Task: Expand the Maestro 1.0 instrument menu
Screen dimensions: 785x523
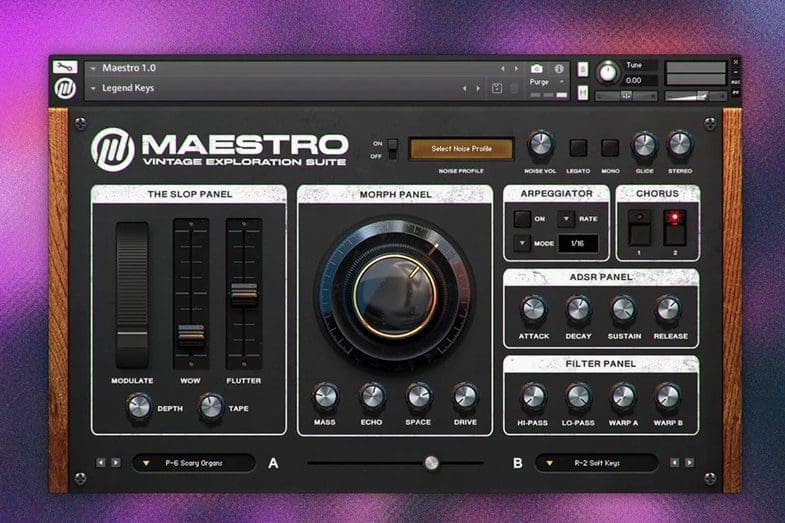Action: (x=93, y=69)
